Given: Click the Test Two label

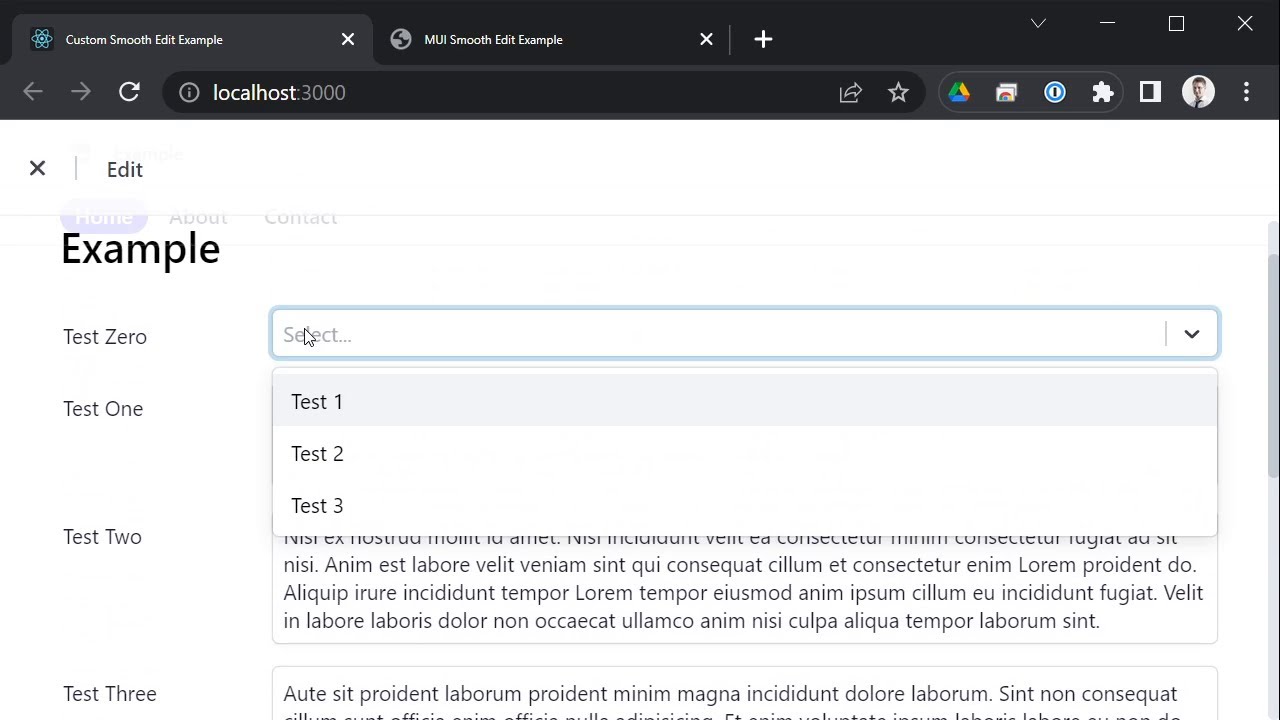Looking at the screenshot, I should click(102, 536).
